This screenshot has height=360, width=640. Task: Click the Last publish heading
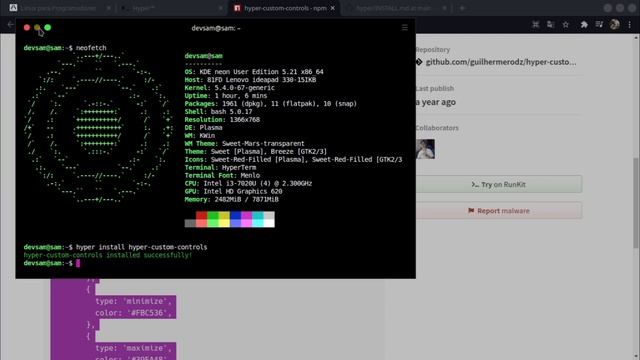pos(434,89)
